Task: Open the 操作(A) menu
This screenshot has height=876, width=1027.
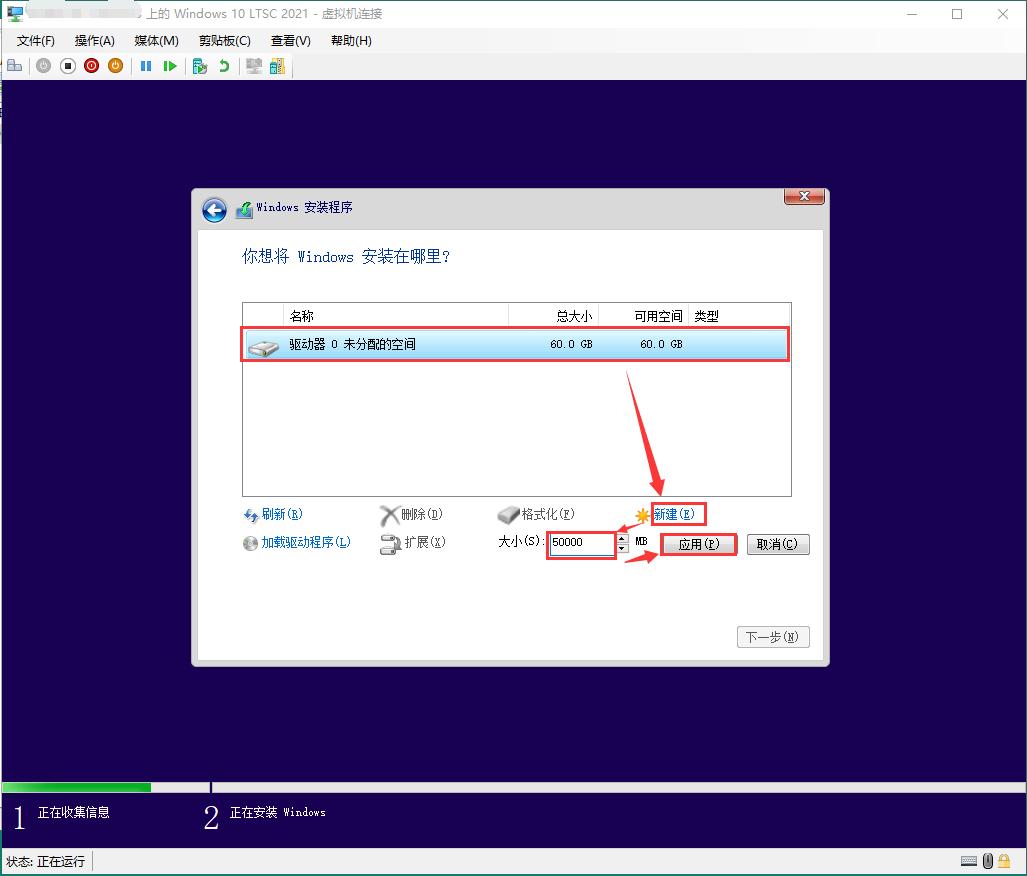Action: pos(94,41)
